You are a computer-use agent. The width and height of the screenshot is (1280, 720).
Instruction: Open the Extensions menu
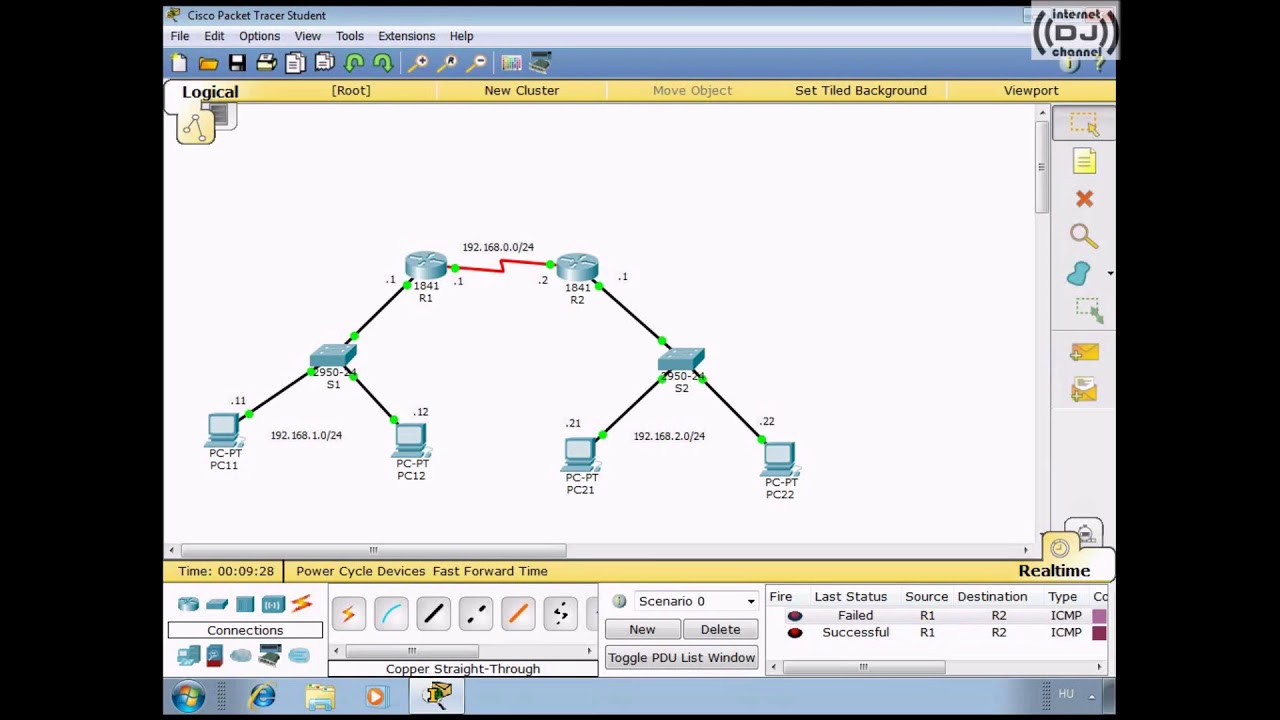pyautogui.click(x=406, y=36)
